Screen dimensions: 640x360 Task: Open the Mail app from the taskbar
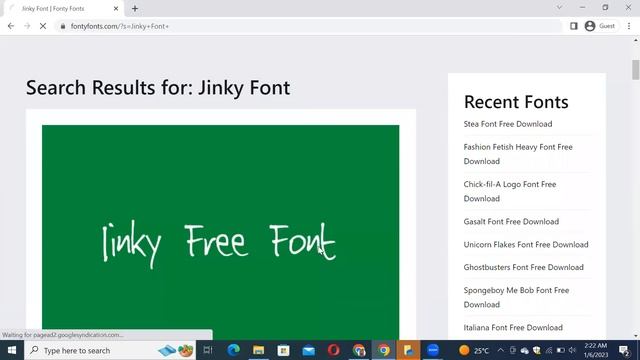[309, 350]
